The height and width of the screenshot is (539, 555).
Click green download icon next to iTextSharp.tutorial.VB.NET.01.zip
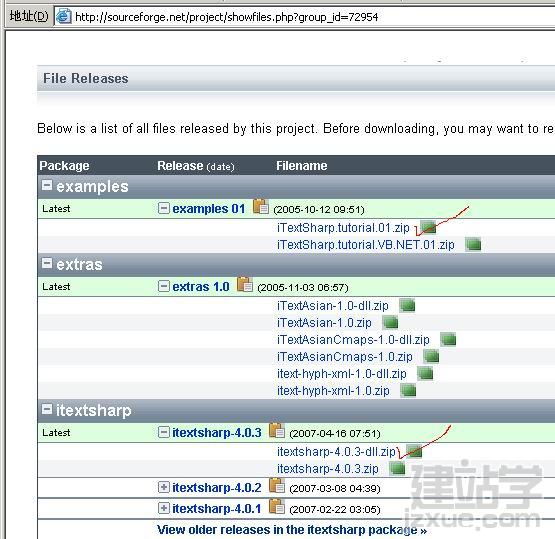(473, 244)
